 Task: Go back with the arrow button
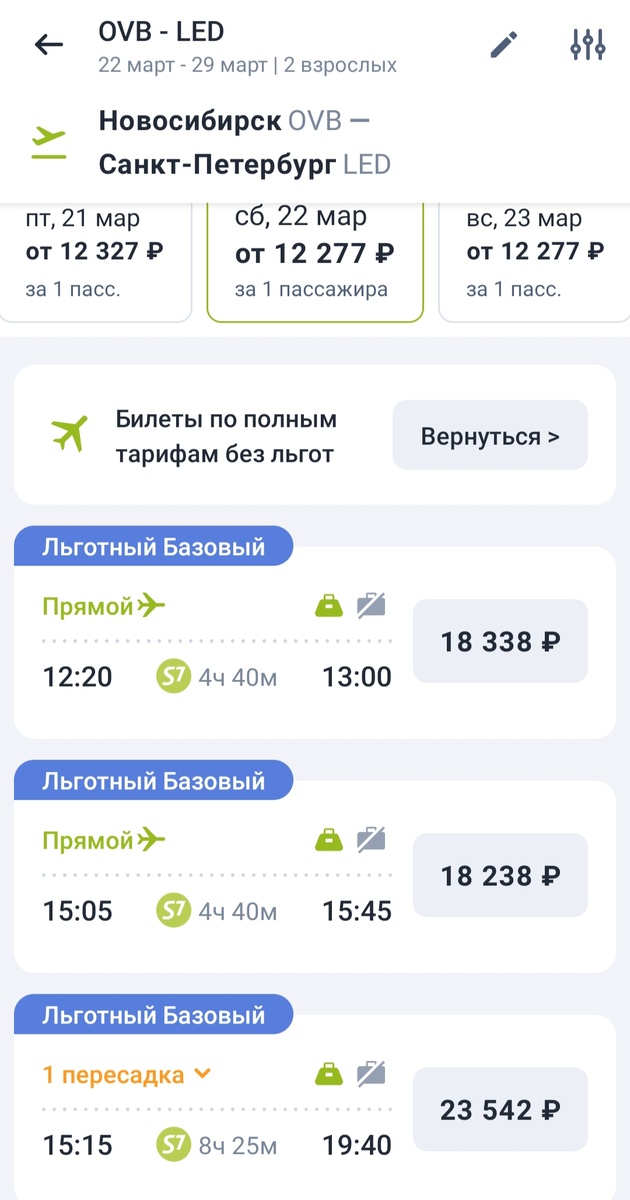(48, 44)
